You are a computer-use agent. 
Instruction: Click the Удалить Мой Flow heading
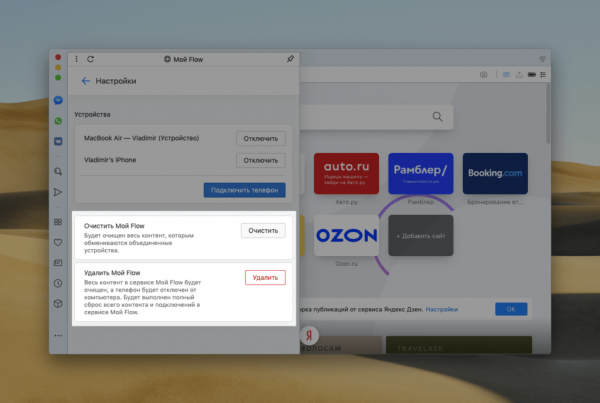tap(112, 273)
